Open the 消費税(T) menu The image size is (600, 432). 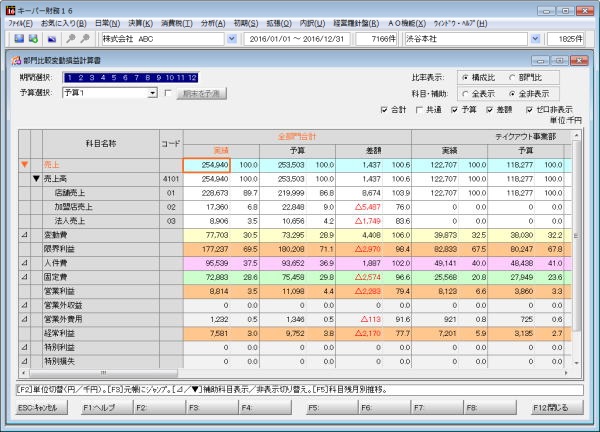[177, 24]
